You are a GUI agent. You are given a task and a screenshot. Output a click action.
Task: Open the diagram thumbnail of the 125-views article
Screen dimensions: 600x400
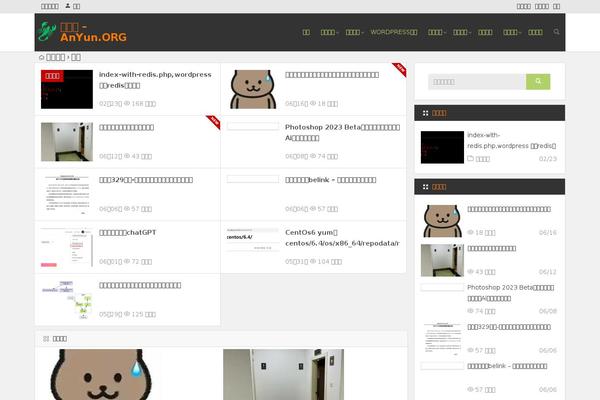pos(67,300)
